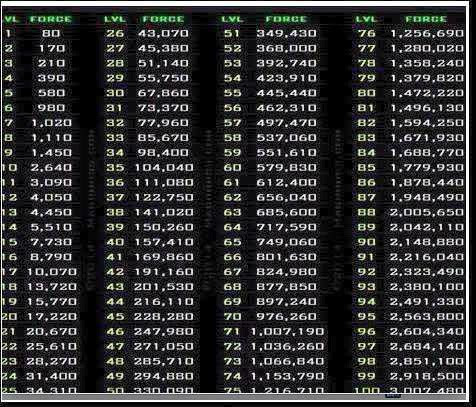Click level number 88 in the table
The height and width of the screenshot is (407, 476).
click(366, 212)
